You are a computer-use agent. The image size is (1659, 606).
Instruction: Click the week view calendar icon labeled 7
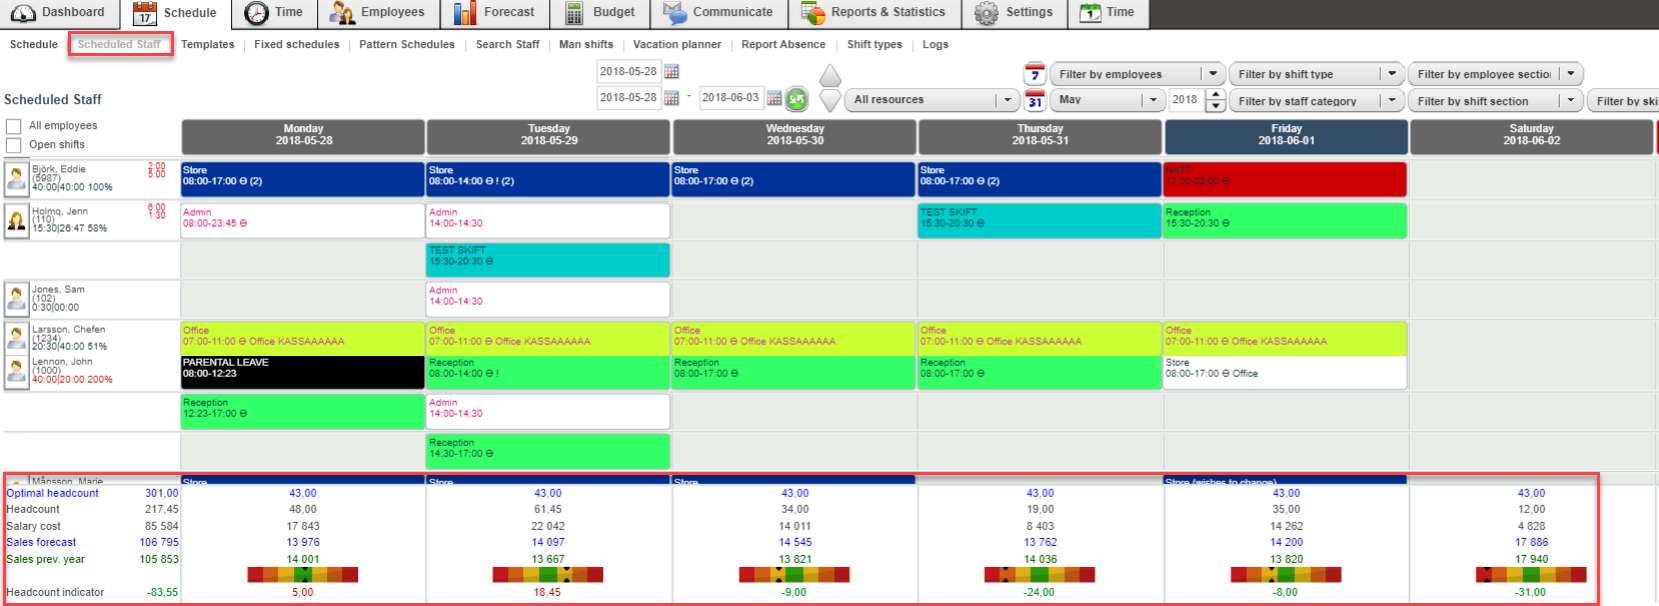[x=1035, y=74]
